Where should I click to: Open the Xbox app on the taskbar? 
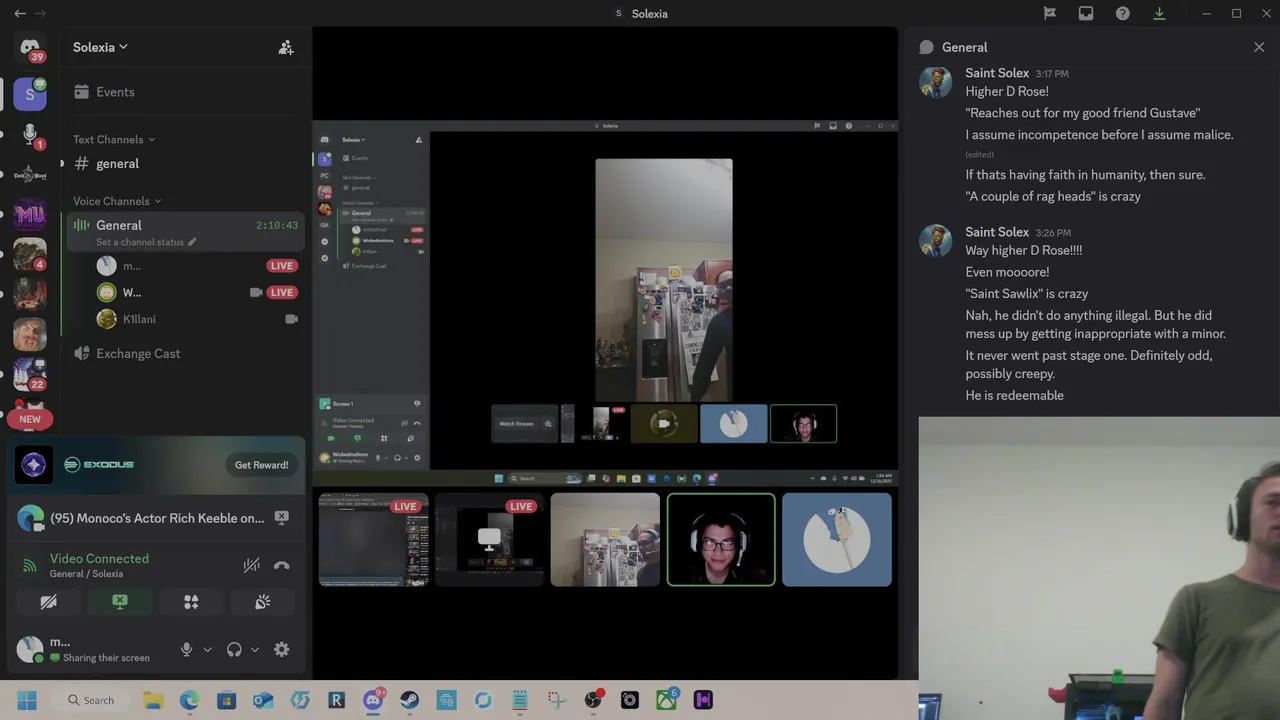point(667,700)
